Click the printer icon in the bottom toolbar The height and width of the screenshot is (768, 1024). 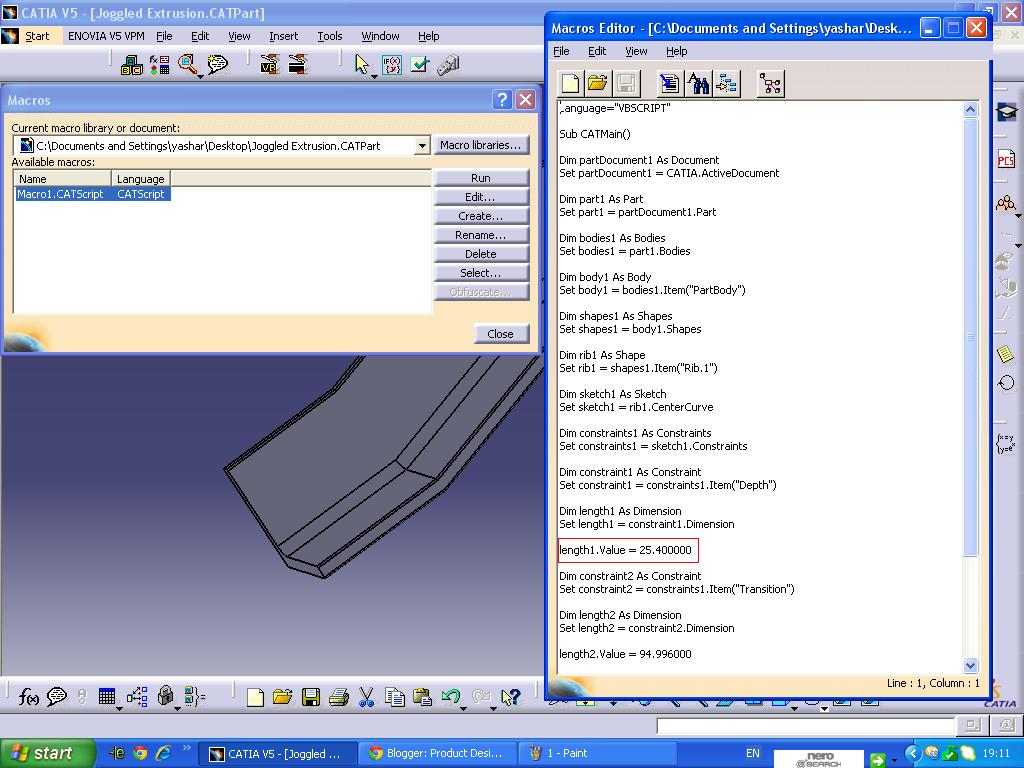tap(338, 697)
